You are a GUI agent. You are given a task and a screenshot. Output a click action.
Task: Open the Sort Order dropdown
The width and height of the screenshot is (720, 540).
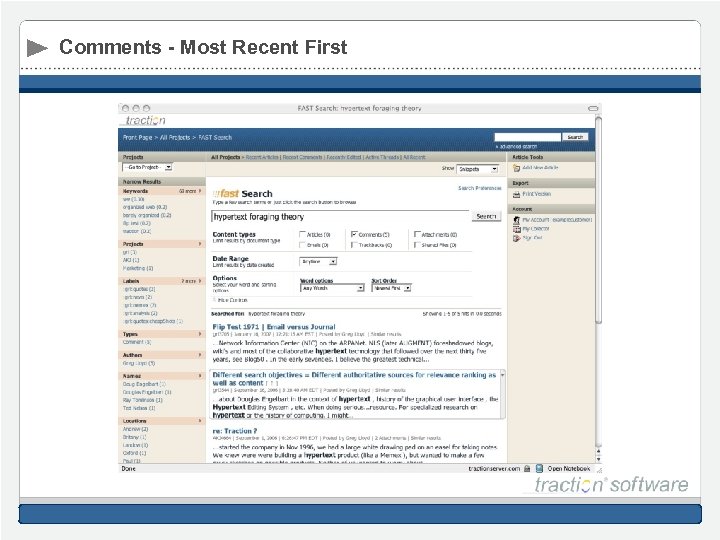click(391, 288)
